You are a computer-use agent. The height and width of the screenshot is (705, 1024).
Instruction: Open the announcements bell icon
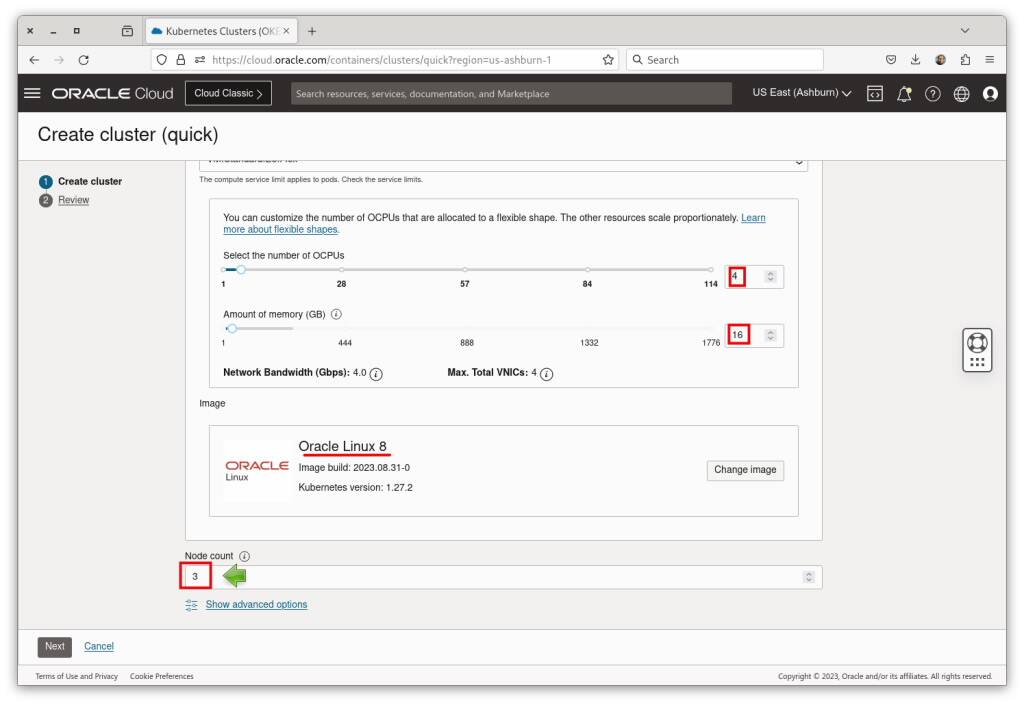tap(904, 94)
